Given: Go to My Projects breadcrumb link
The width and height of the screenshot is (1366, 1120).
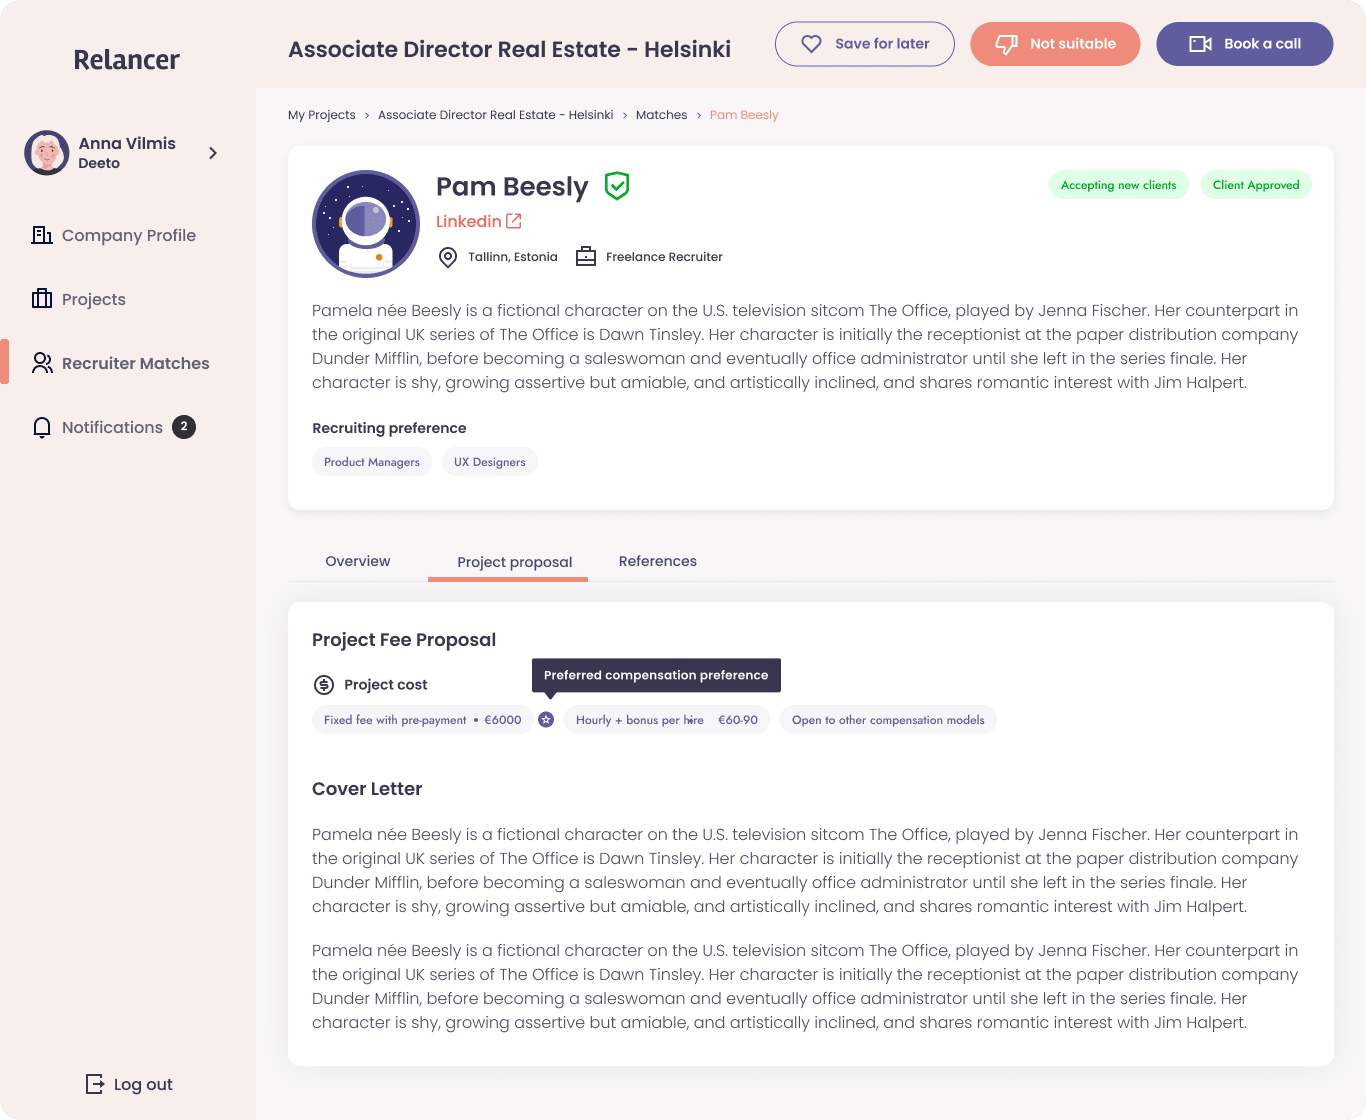Looking at the screenshot, I should click(322, 115).
